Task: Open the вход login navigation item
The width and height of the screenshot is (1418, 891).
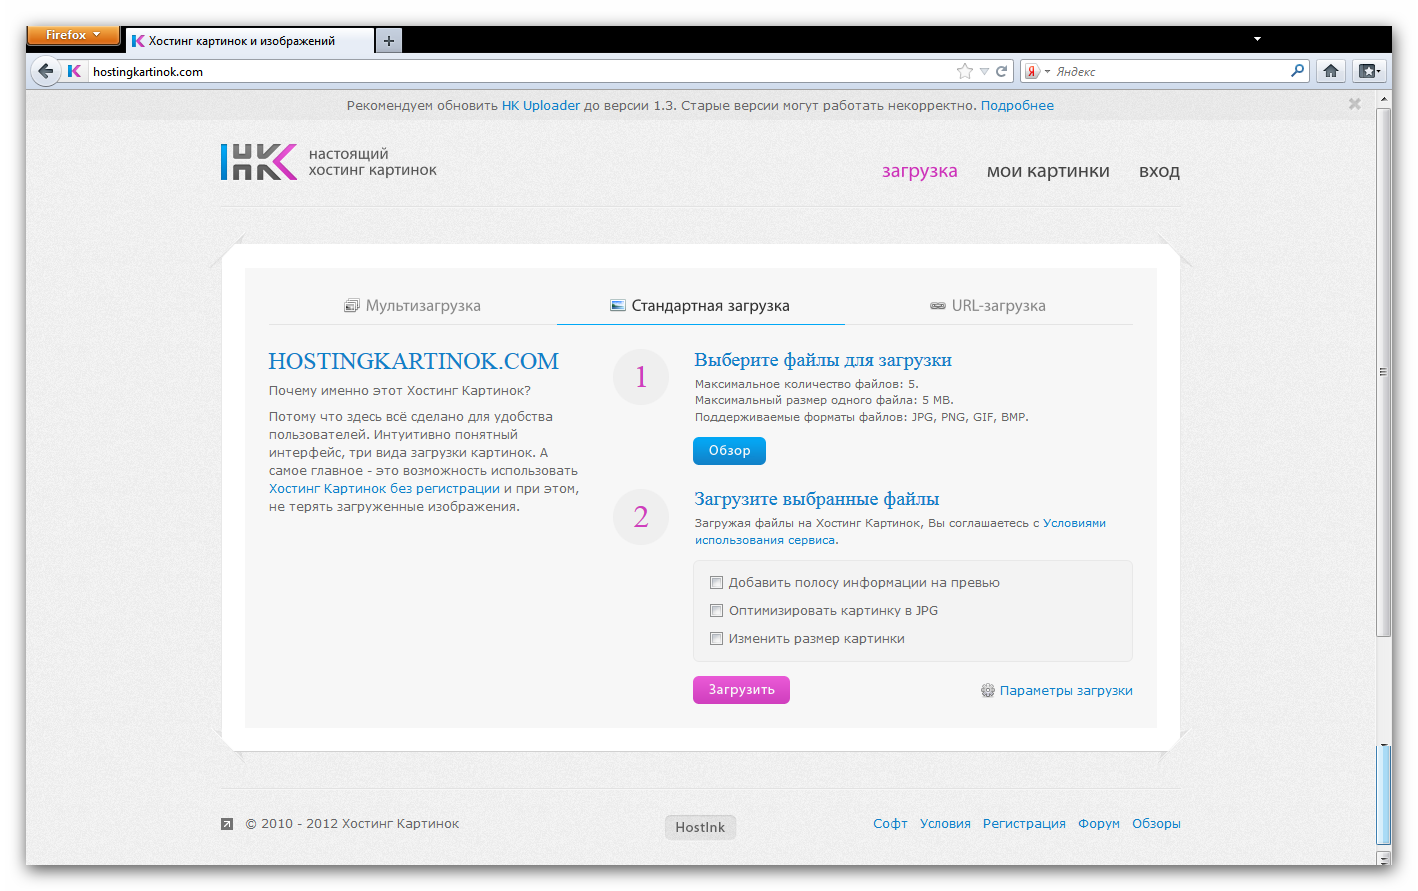Action: pos(1159,171)
